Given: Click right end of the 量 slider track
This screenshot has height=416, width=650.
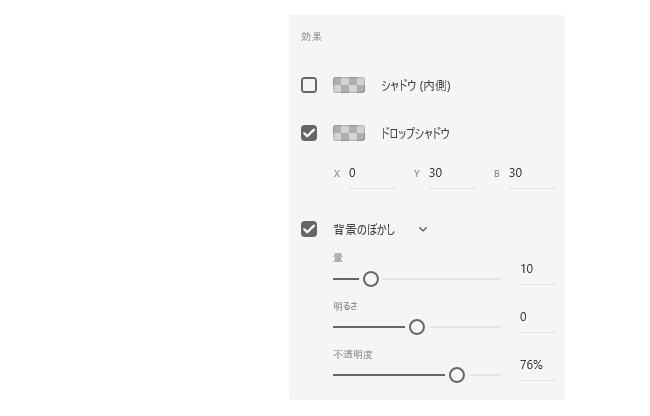Looking at the screenshot, I should pos(499,279).
